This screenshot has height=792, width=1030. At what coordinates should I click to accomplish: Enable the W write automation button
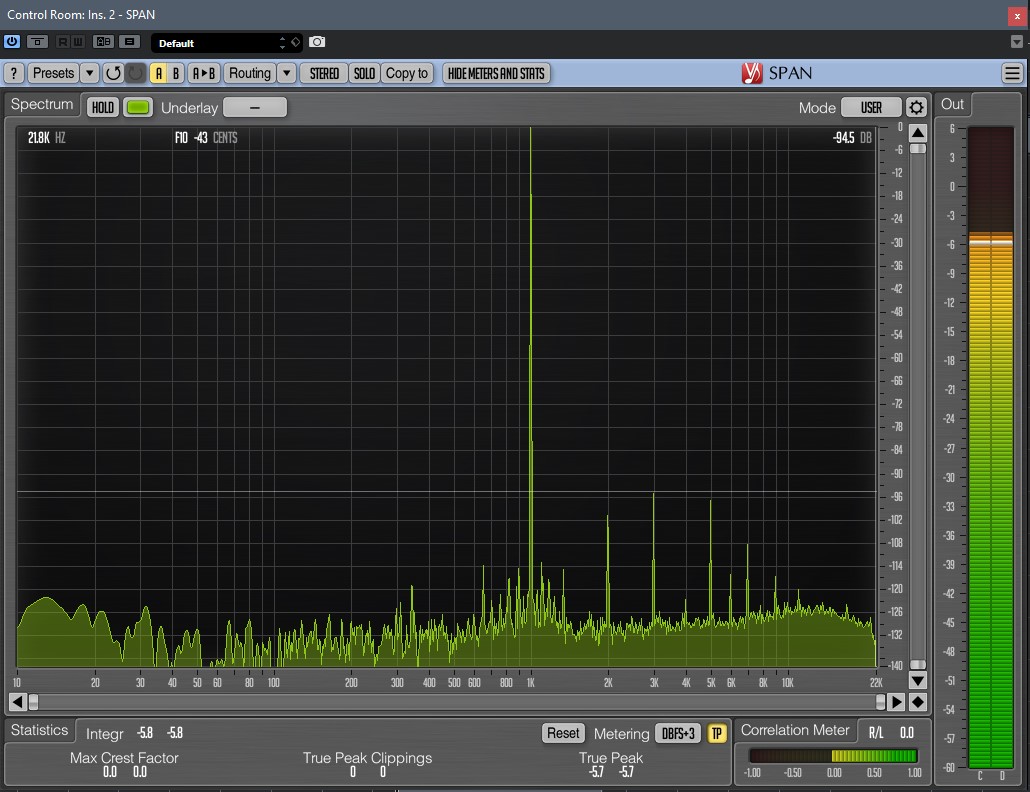tap(78, 42)
